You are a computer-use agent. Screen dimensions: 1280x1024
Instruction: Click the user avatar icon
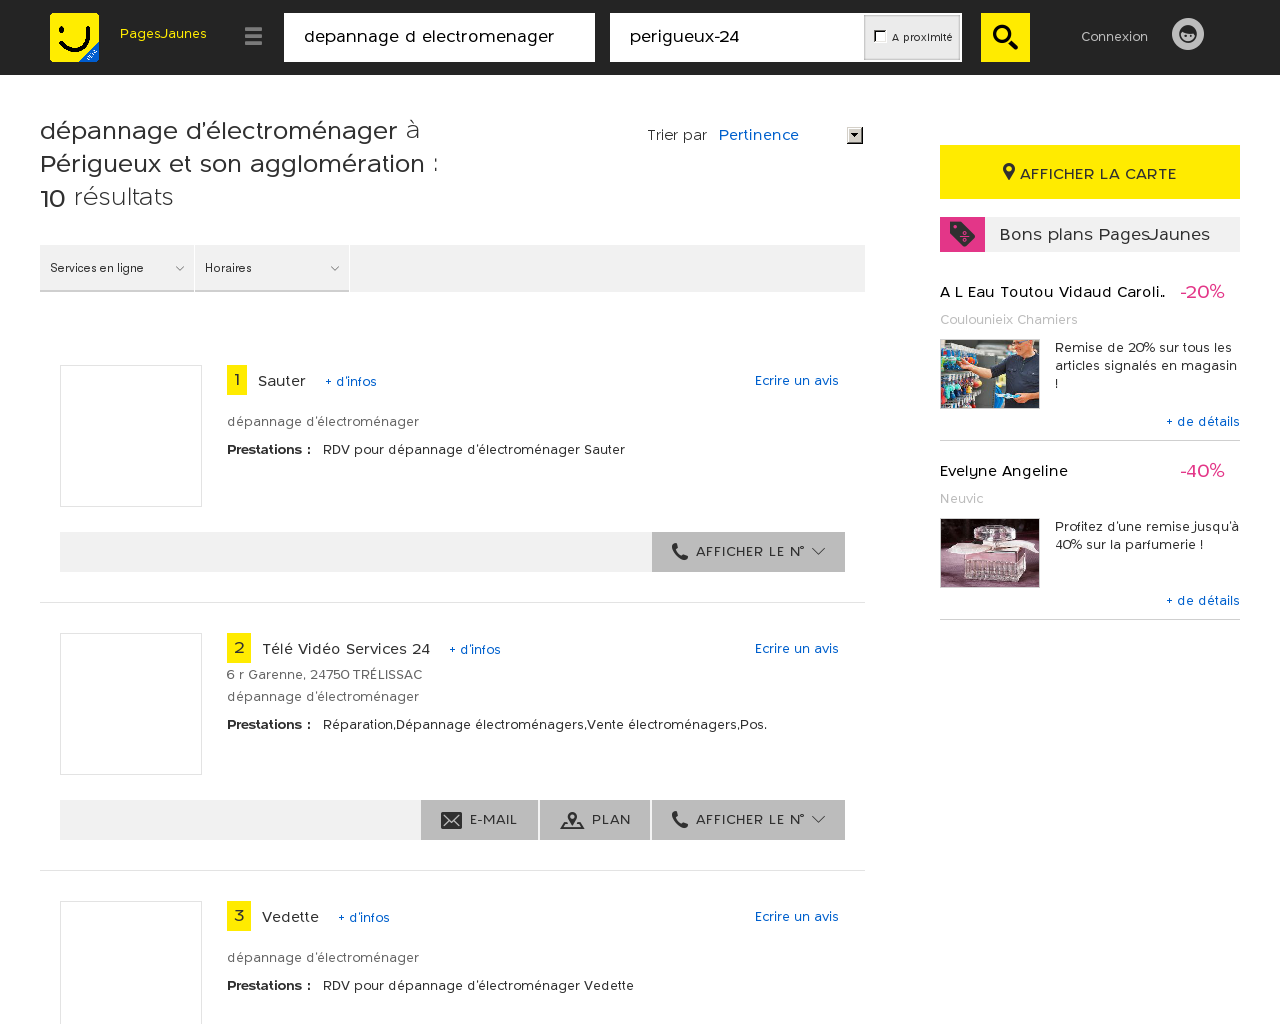[x=1188, y=34]
